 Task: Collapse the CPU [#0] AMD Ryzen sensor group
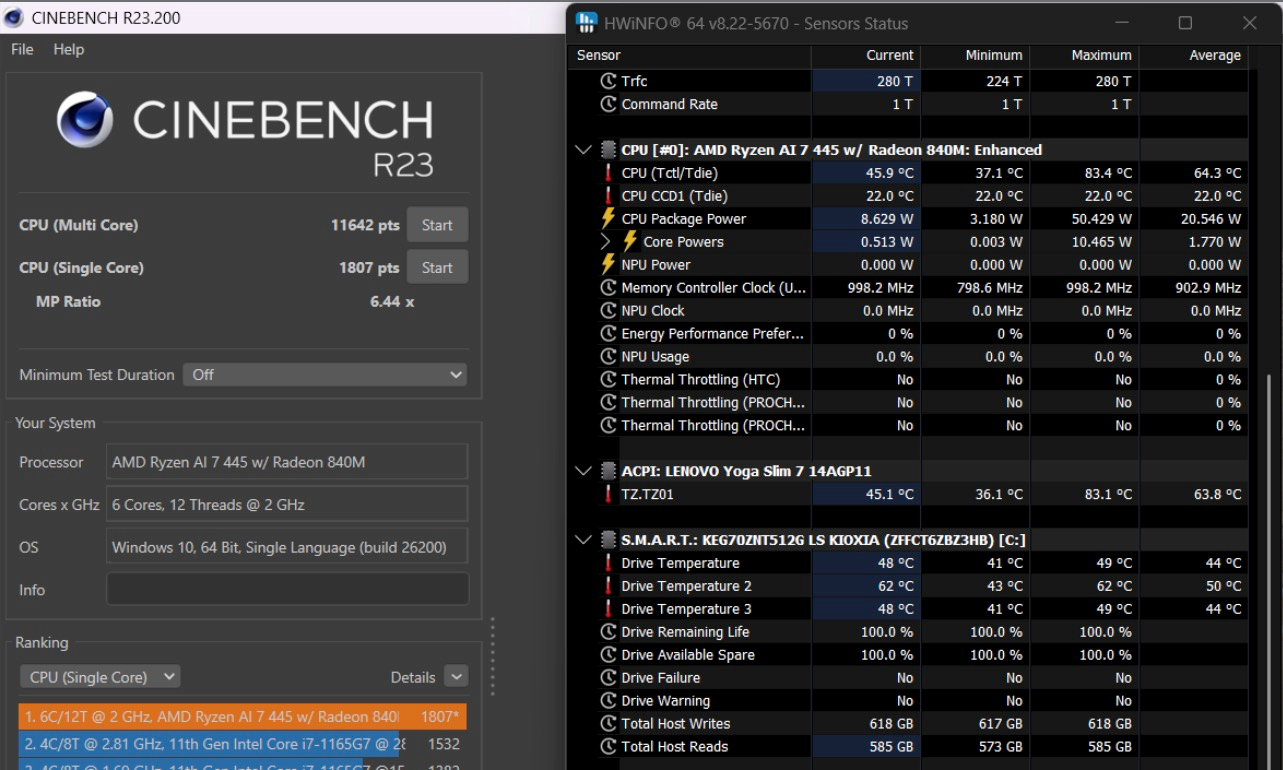coord(583,150)
